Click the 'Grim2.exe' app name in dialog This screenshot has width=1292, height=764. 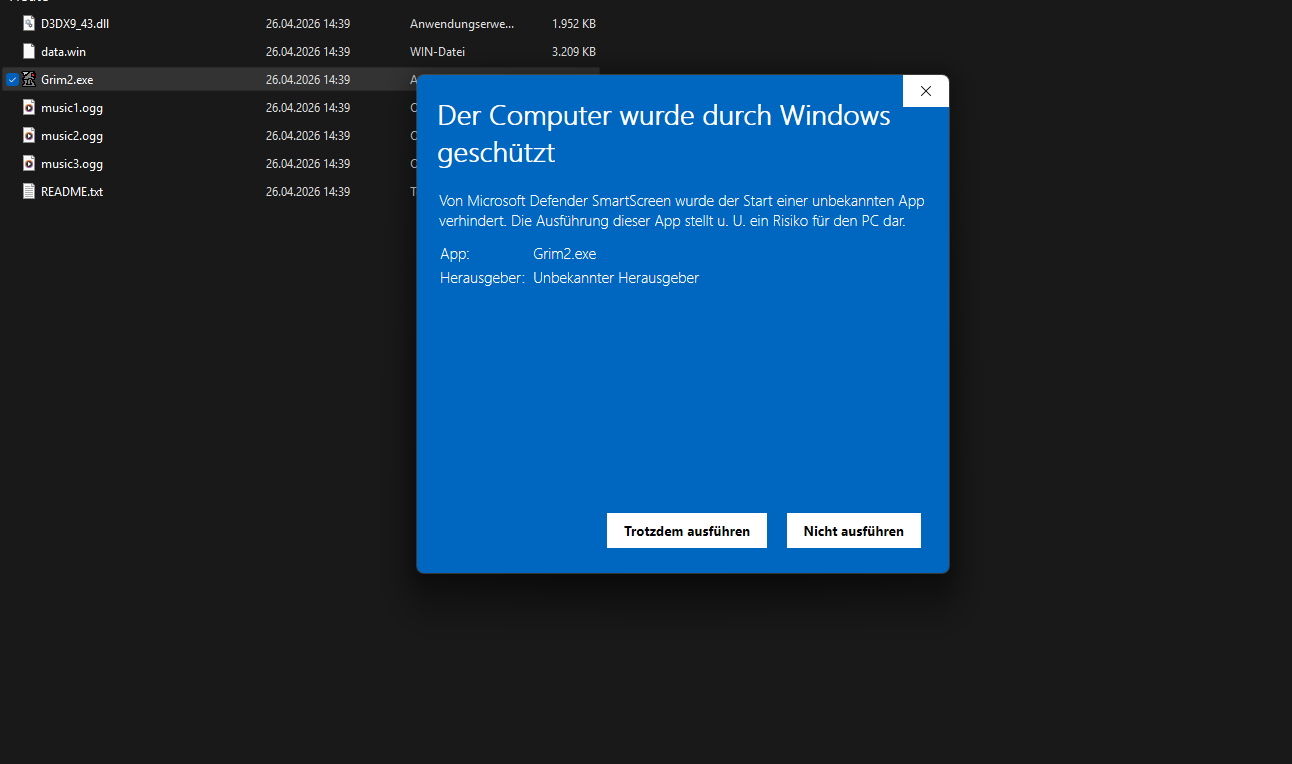(x=565, y=254)
